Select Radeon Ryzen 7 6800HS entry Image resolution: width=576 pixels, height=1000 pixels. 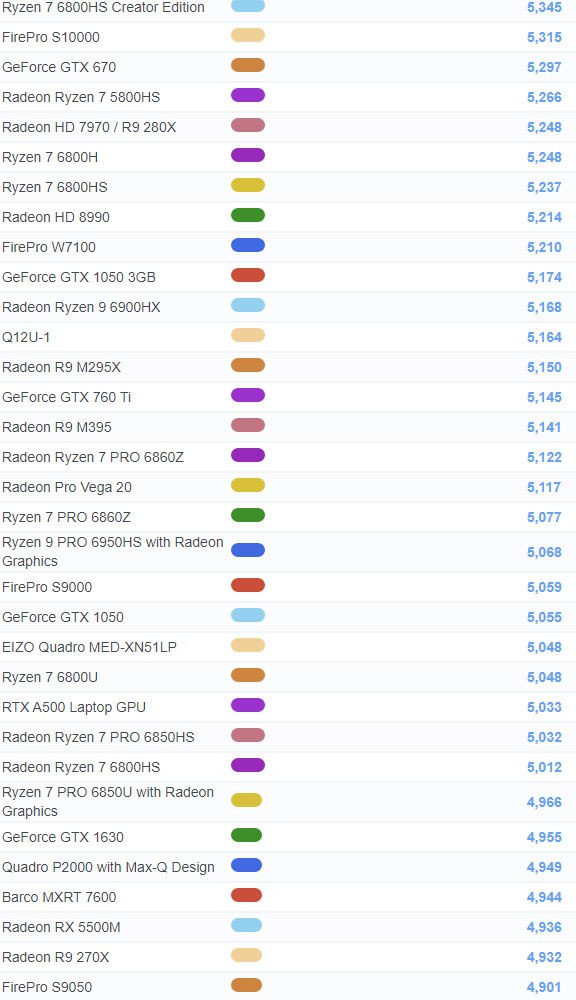(81, 767)
